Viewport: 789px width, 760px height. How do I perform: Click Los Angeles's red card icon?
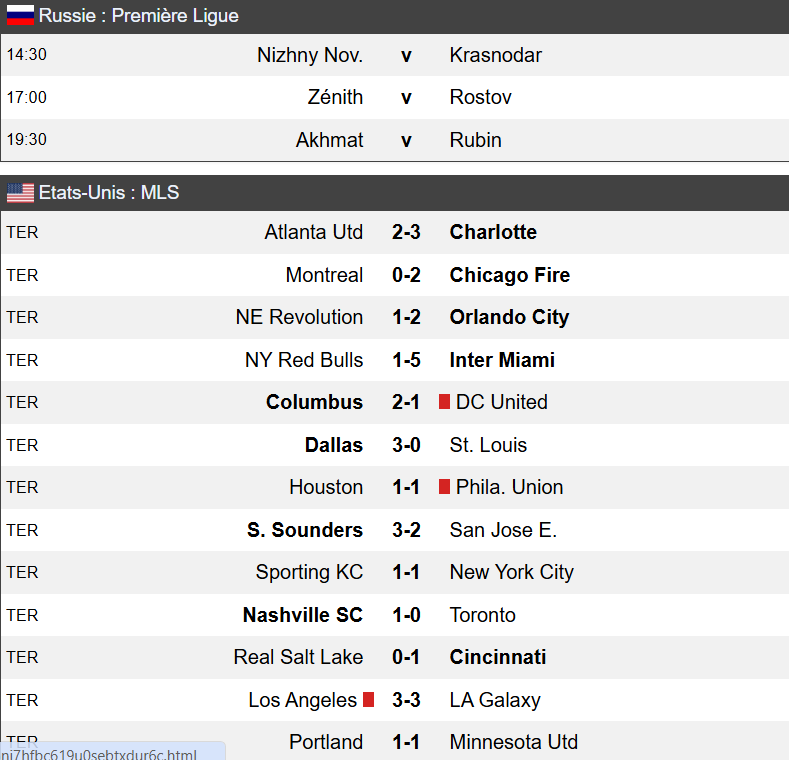tap(368, 700)
